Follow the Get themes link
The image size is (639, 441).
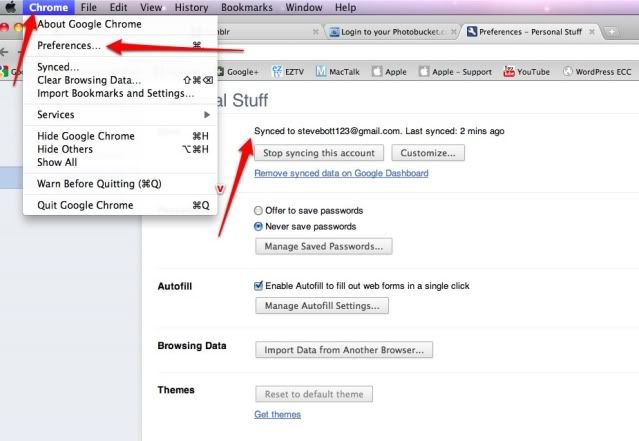coord(278,415)
